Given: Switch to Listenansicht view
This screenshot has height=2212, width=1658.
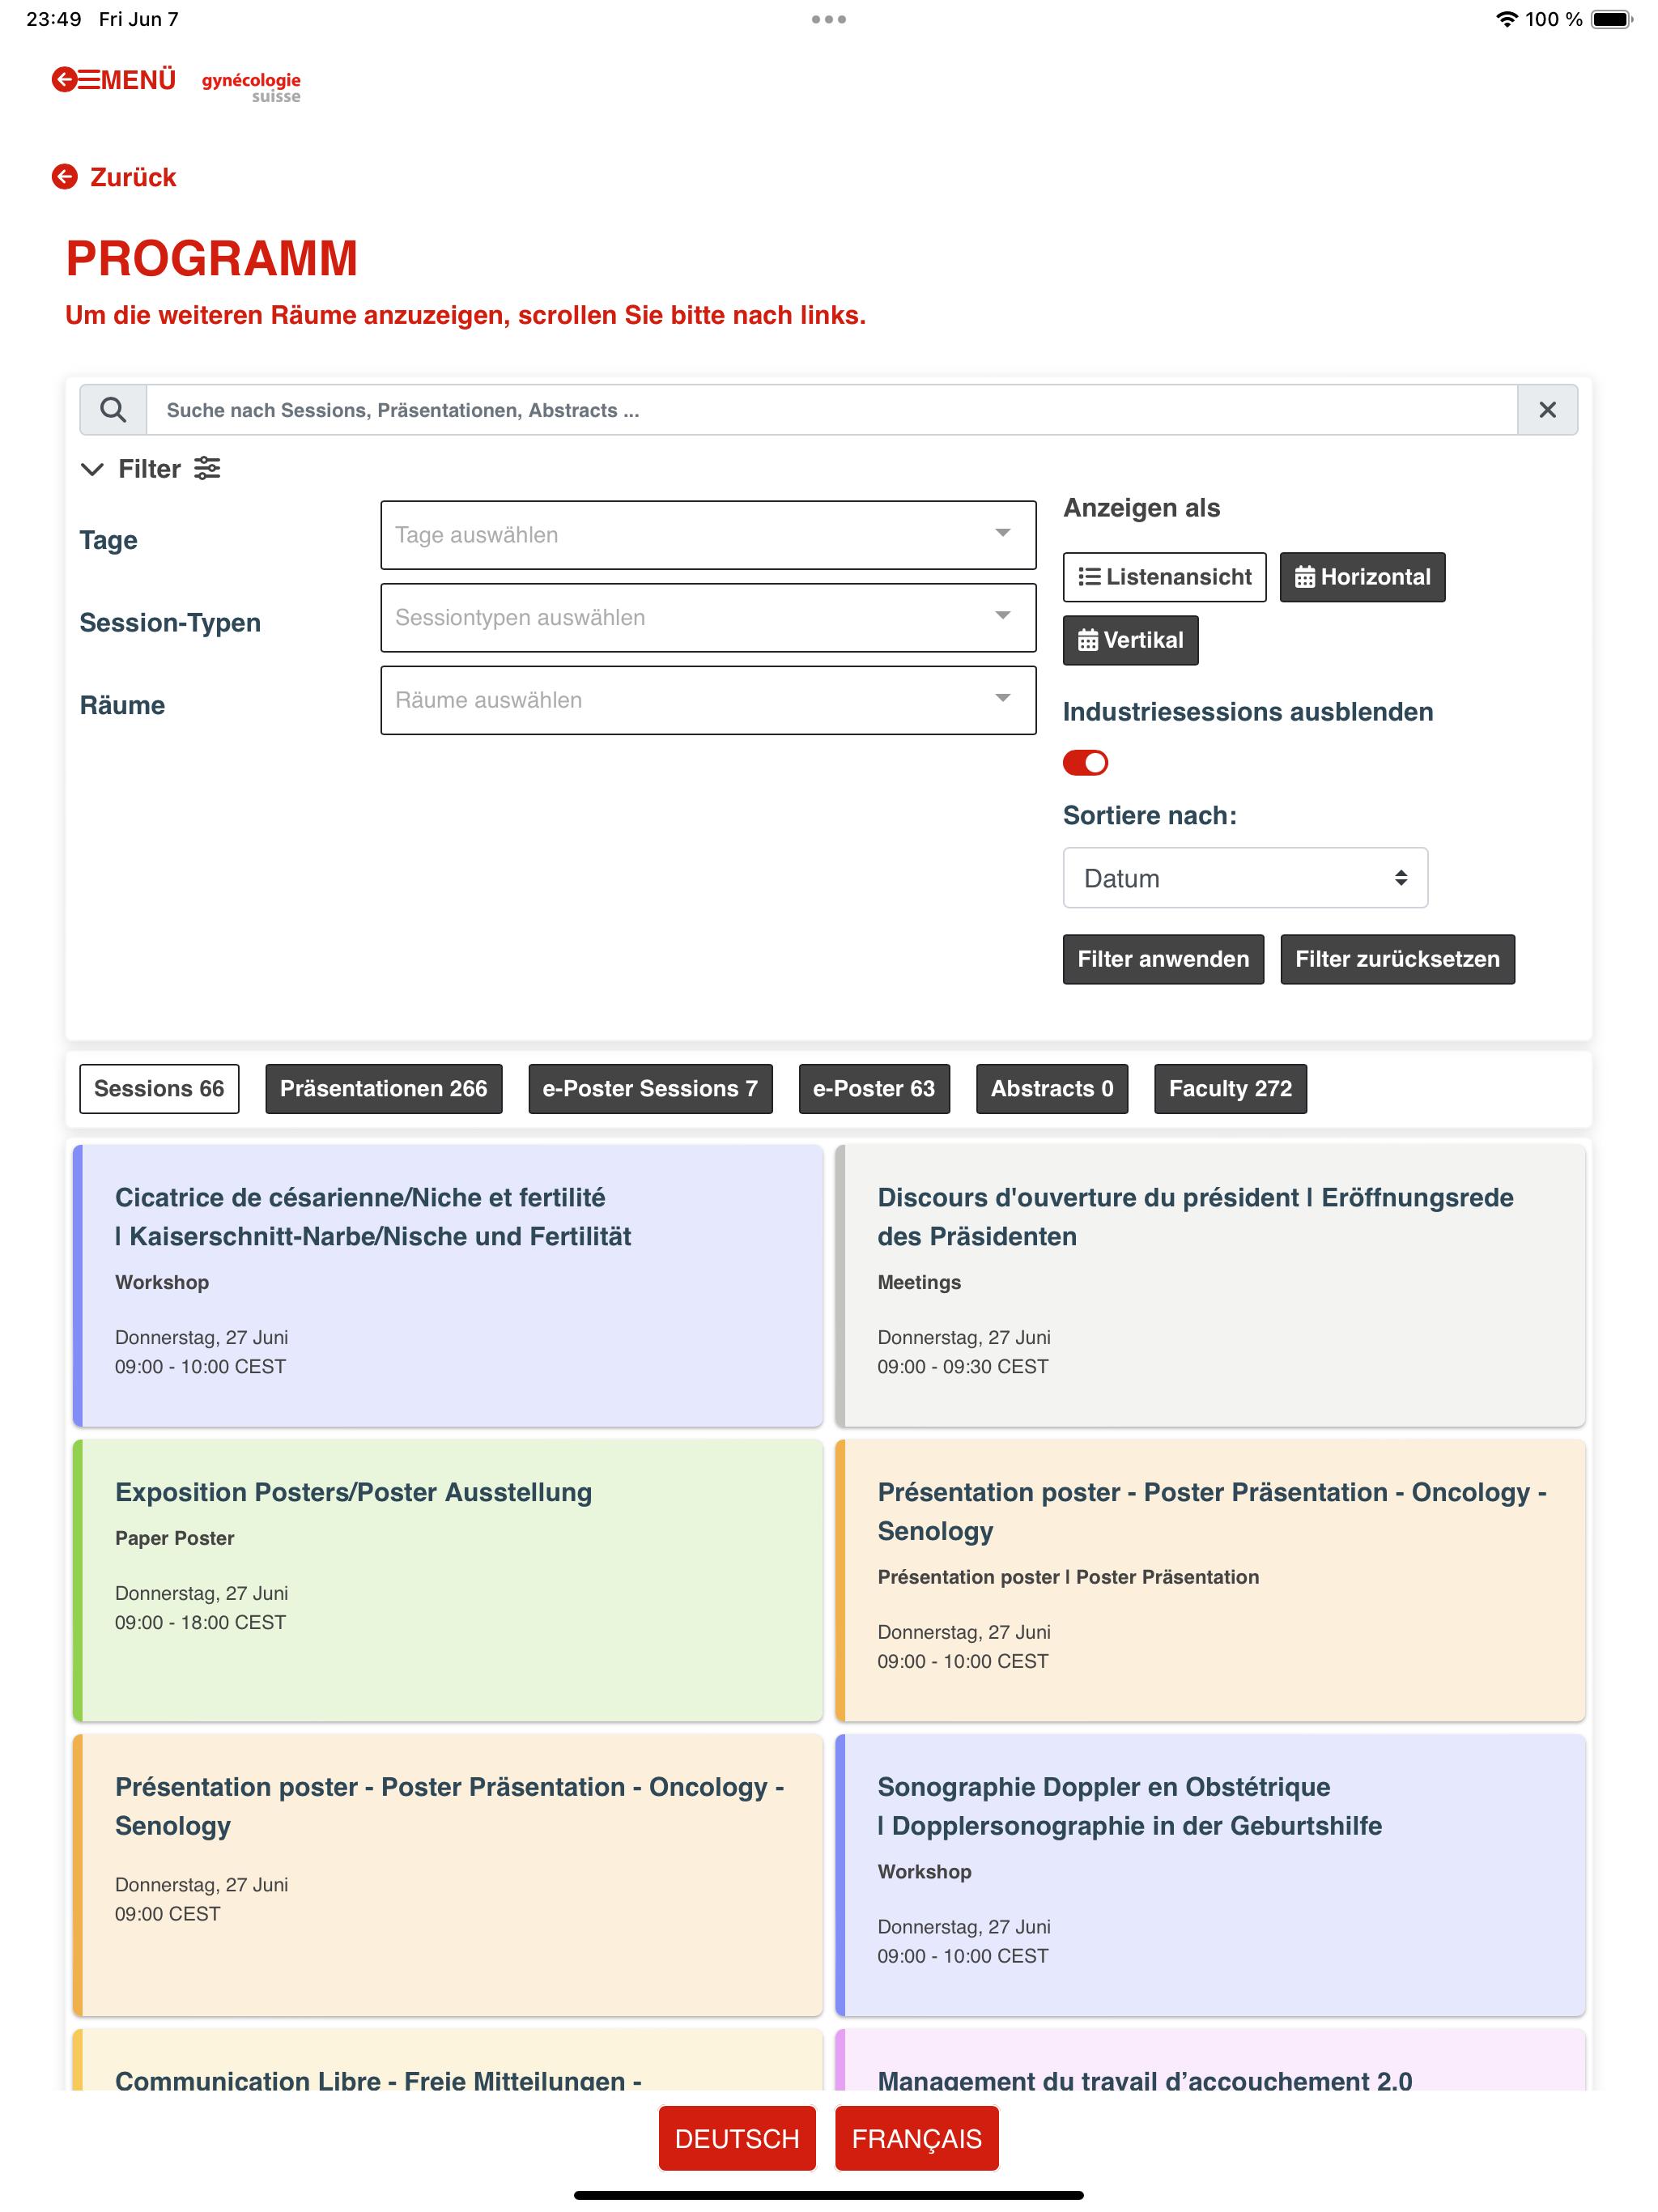Looking at the screenshot, I should click(x=1164, y=577).
